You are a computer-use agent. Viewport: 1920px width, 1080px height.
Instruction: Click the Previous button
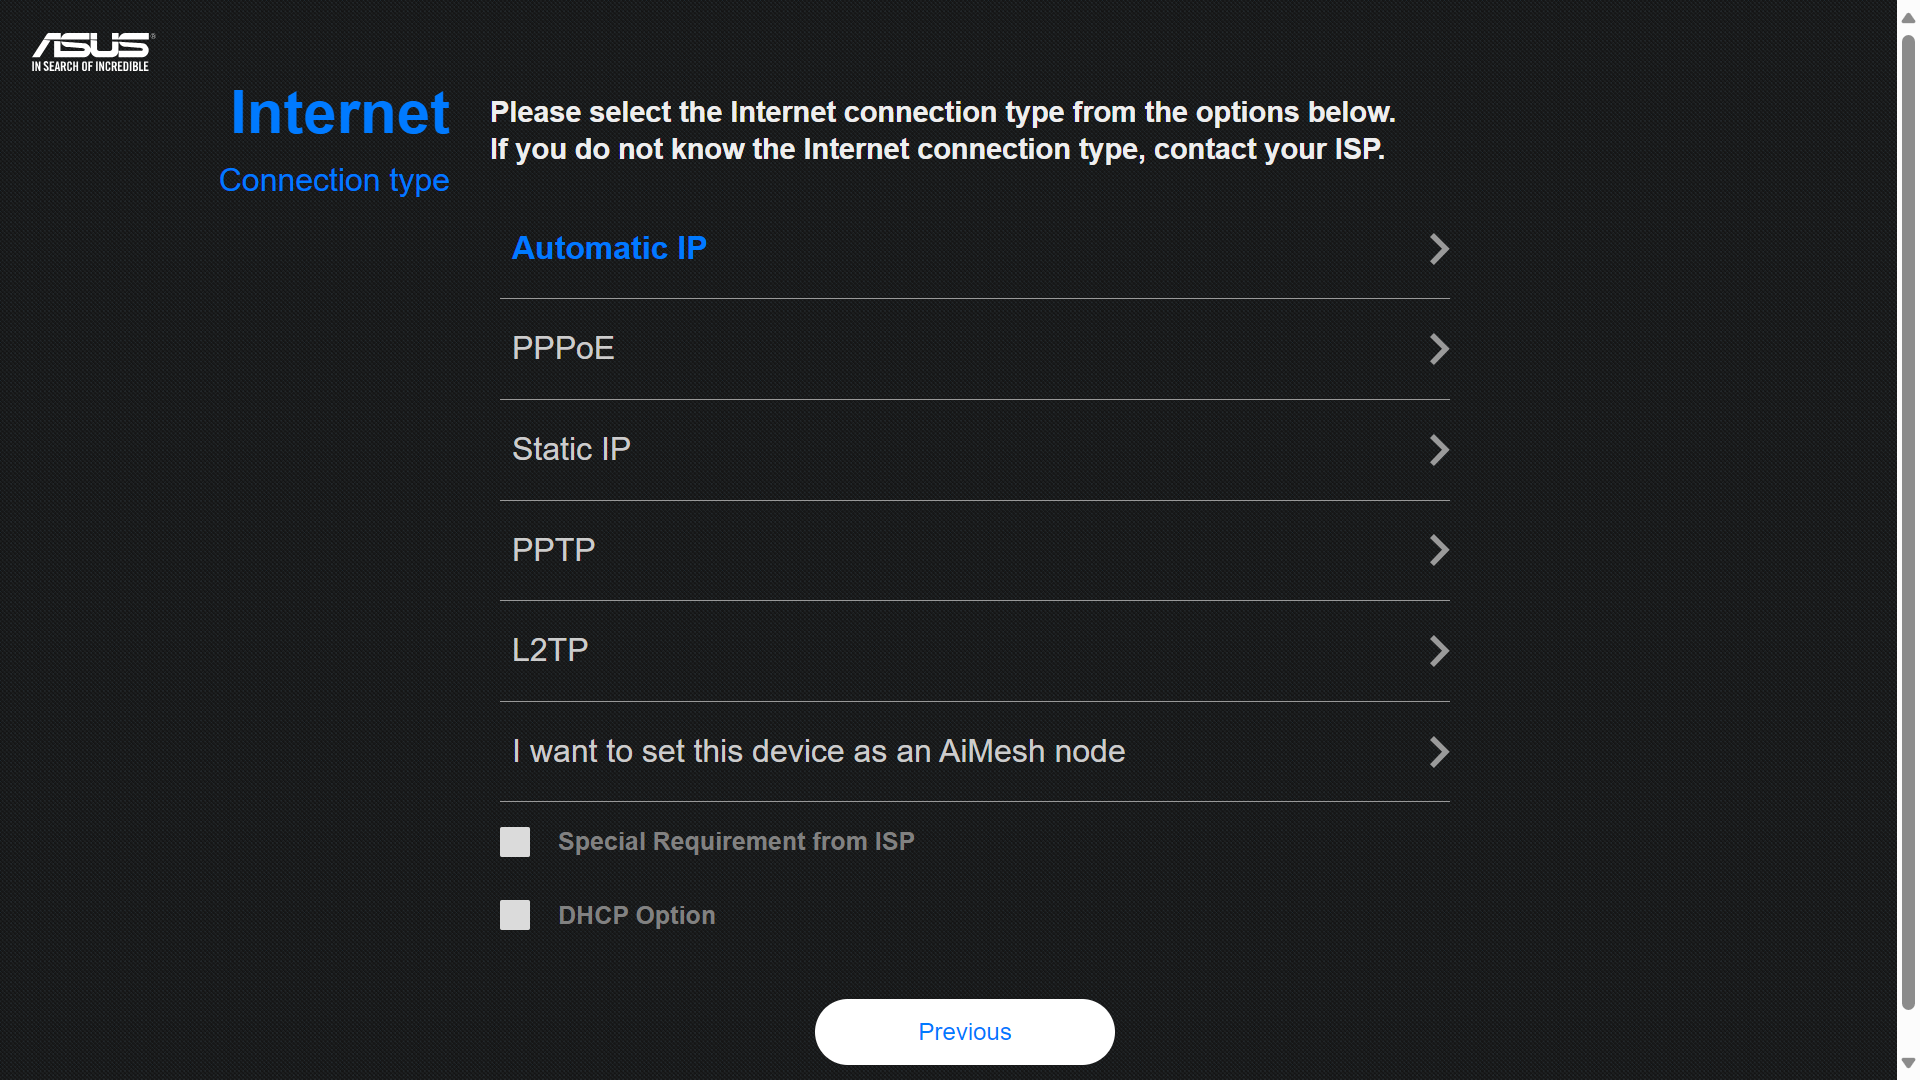point(963,1031)
